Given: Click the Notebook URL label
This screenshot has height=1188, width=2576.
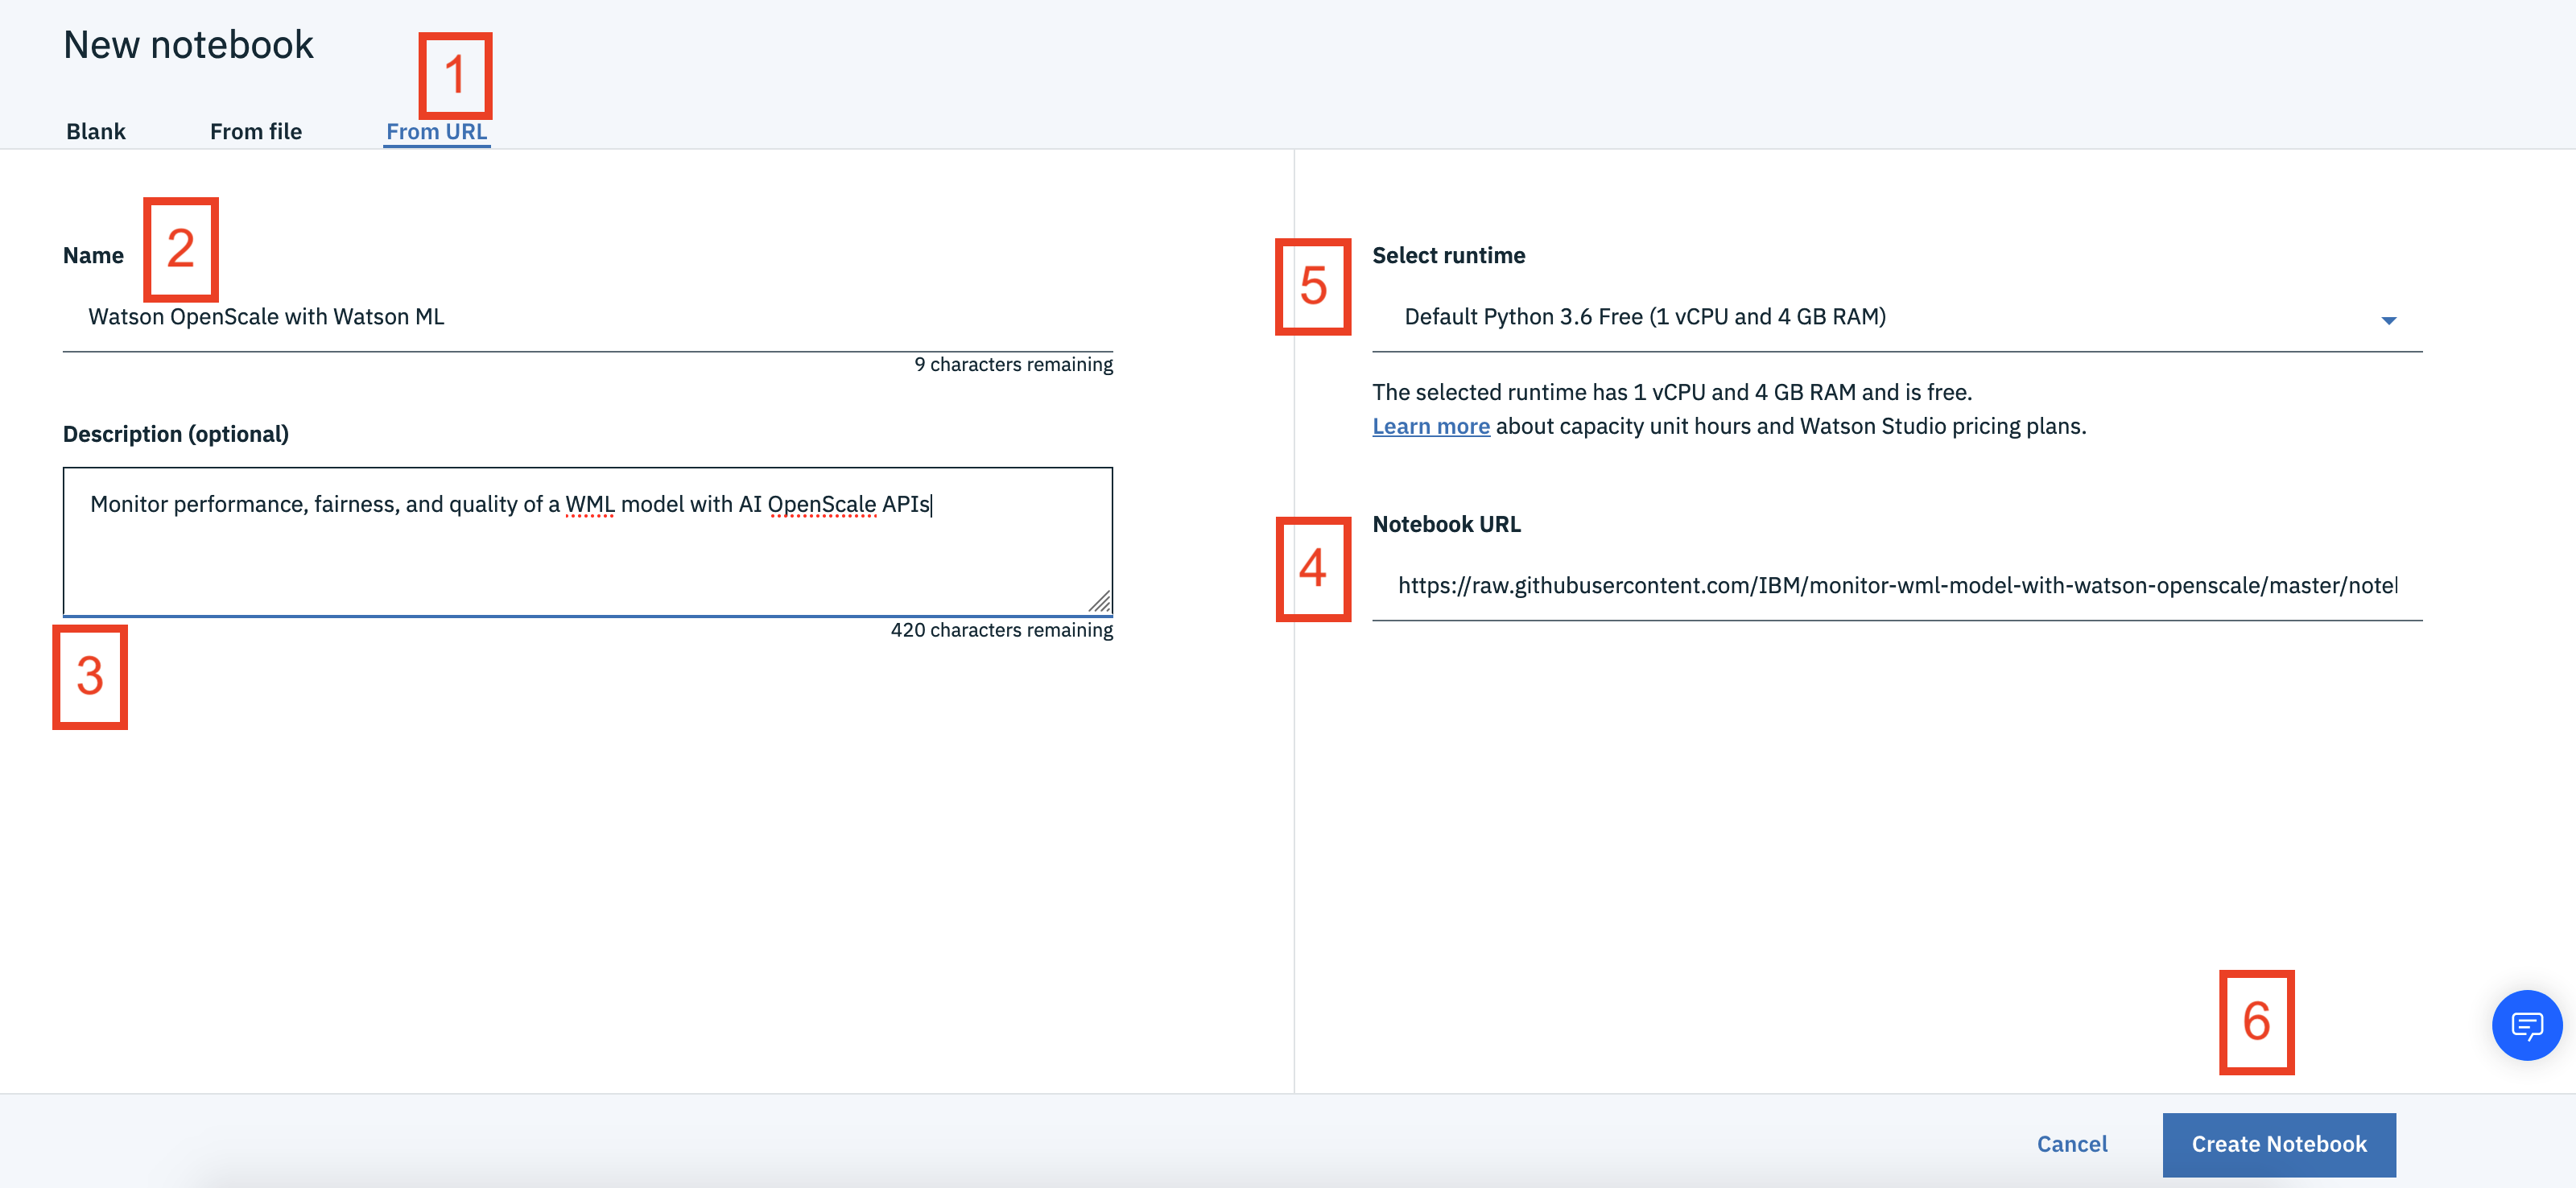Looking at the screenshot, I should pyautogui.click(x=1446, y=525).
